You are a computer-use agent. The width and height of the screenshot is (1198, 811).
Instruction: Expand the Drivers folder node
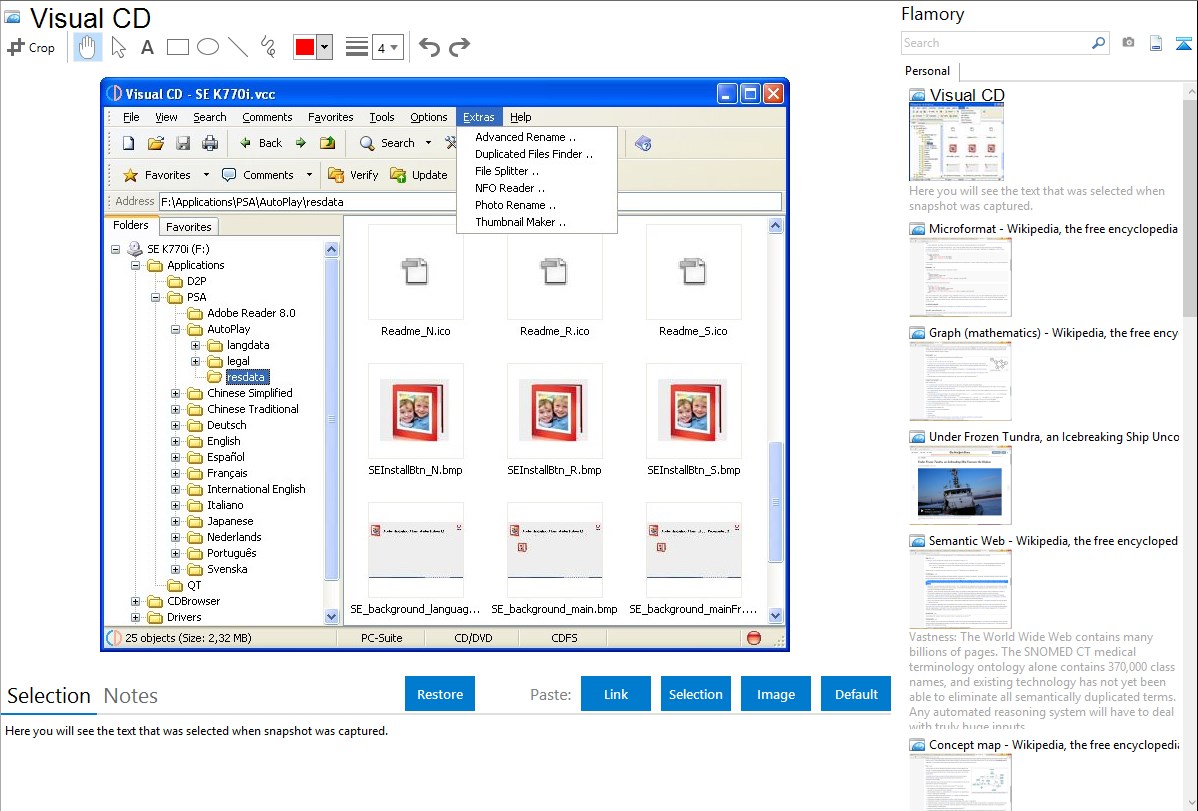point(135,618)
